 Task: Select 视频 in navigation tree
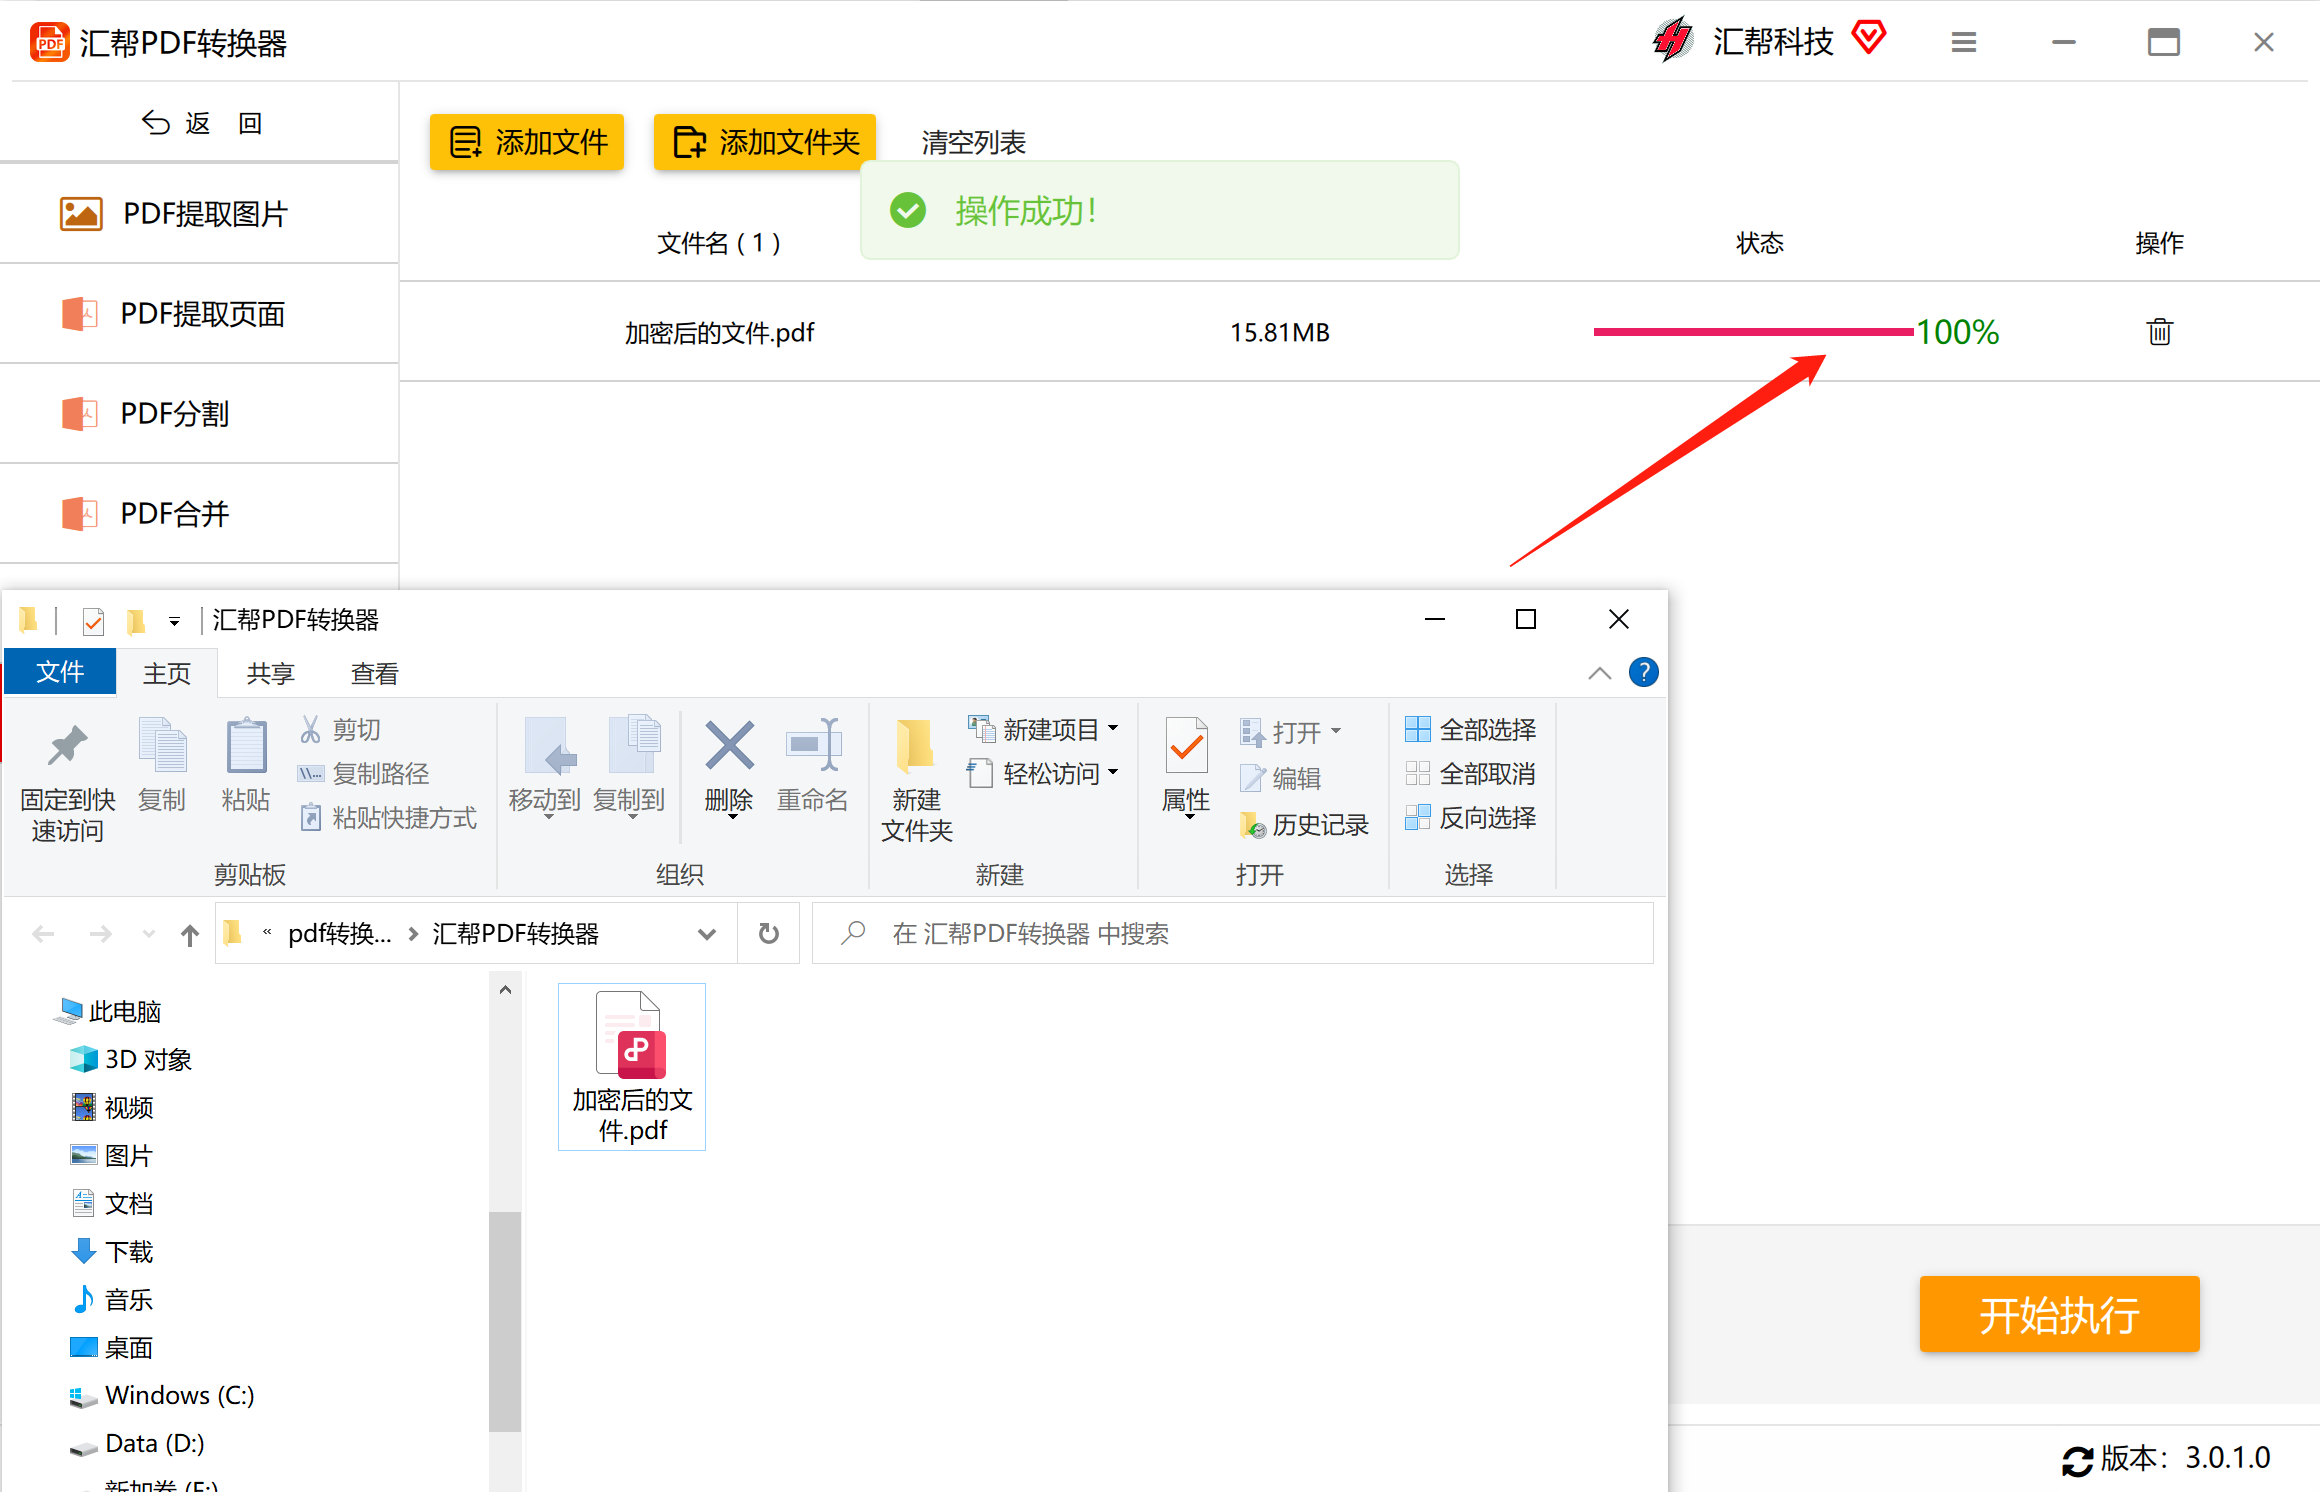[x=112, y=1108]
